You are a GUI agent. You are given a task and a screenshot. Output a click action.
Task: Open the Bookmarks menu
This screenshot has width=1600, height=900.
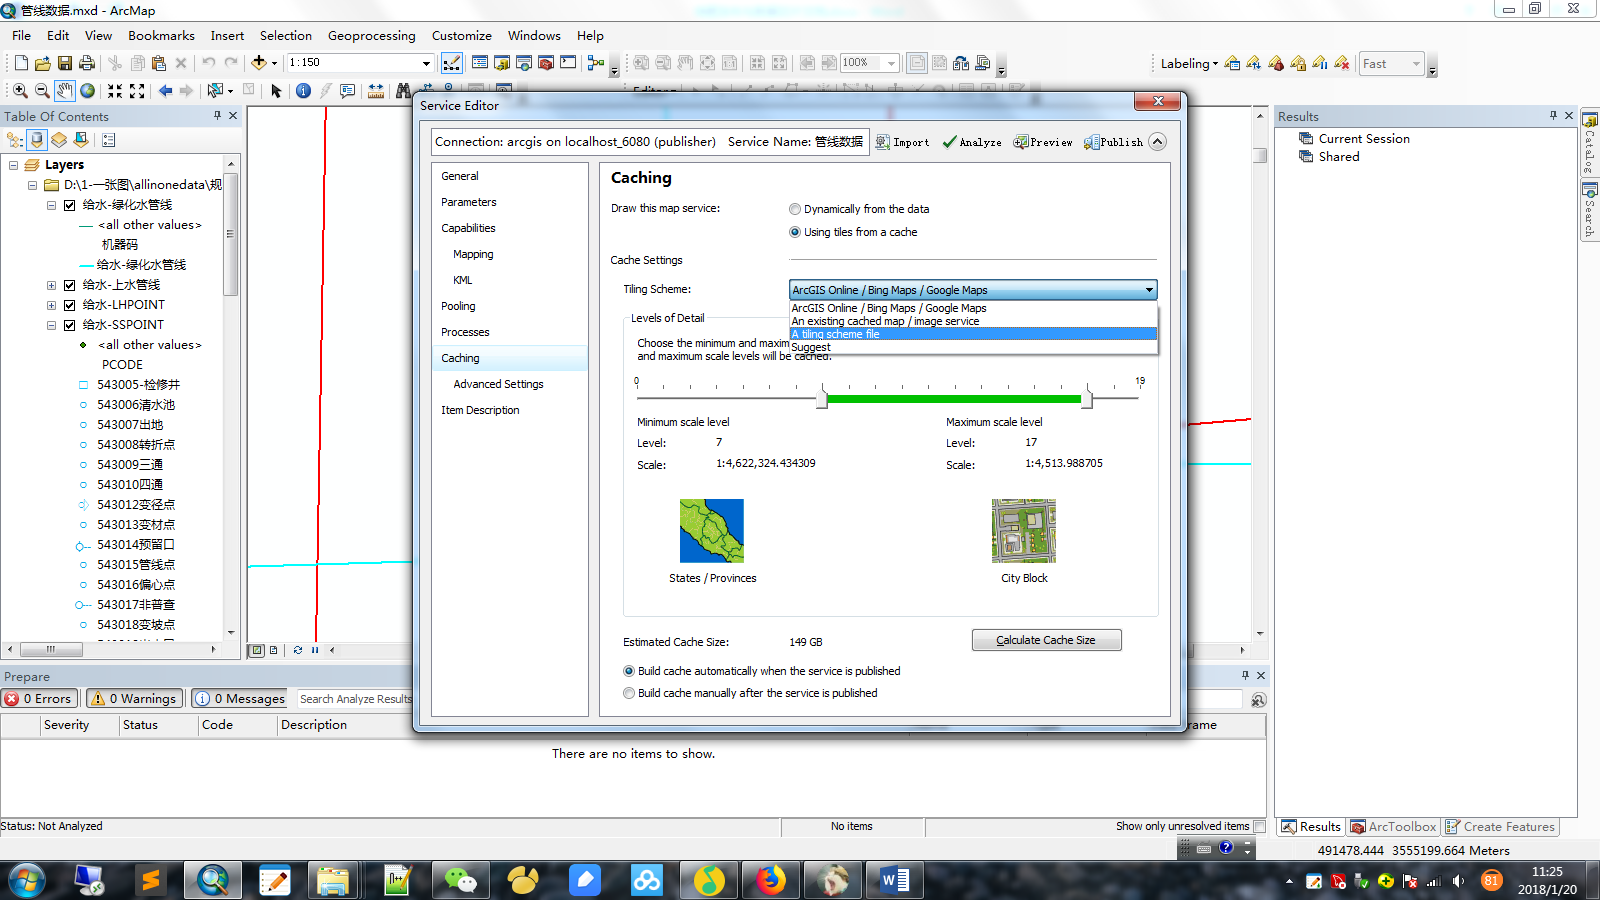click(x=161, y=35)
